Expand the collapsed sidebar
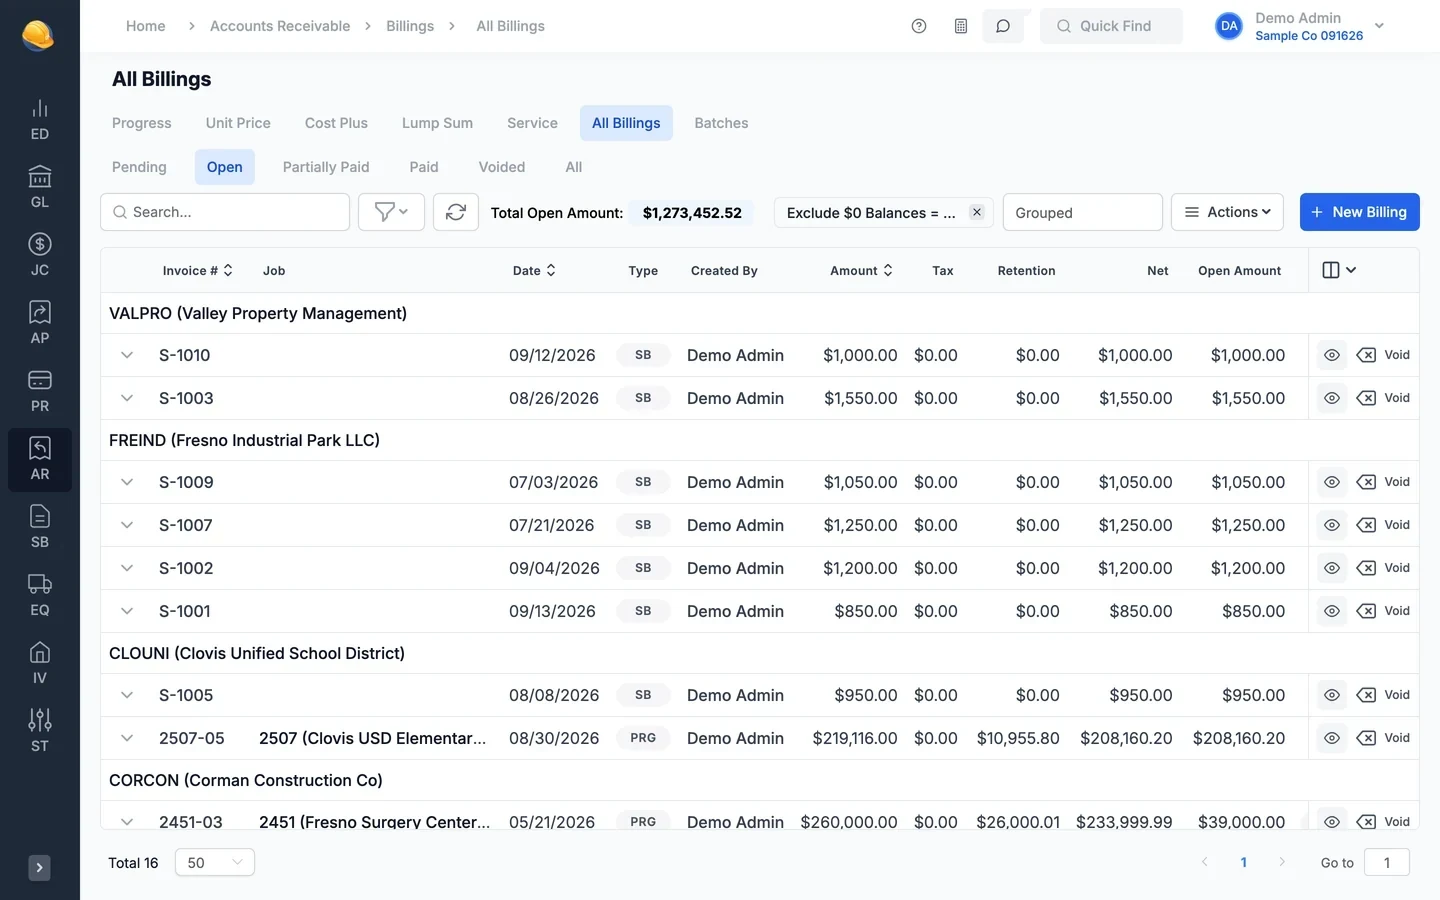The width and height of the screenshot is (1440, 900). (x=39, y=867)
